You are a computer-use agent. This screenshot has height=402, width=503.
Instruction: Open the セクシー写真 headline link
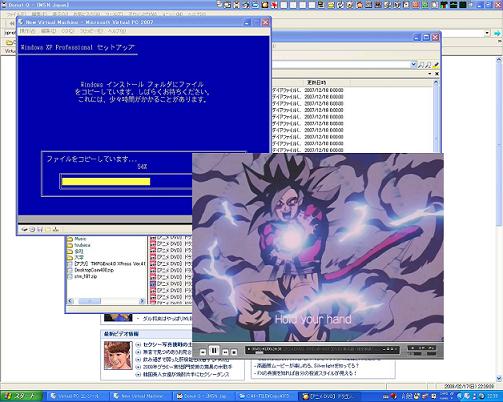168,344
